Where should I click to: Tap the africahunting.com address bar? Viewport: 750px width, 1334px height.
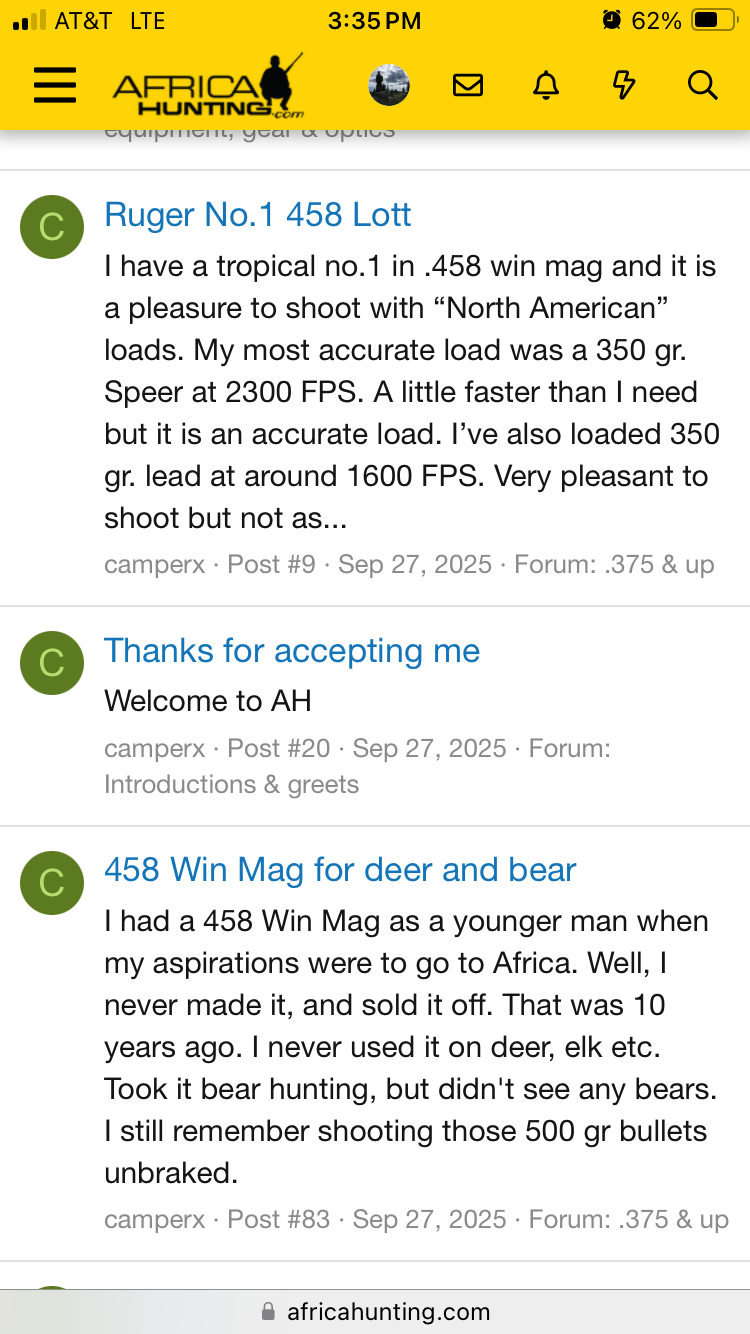coord(375,1311)
